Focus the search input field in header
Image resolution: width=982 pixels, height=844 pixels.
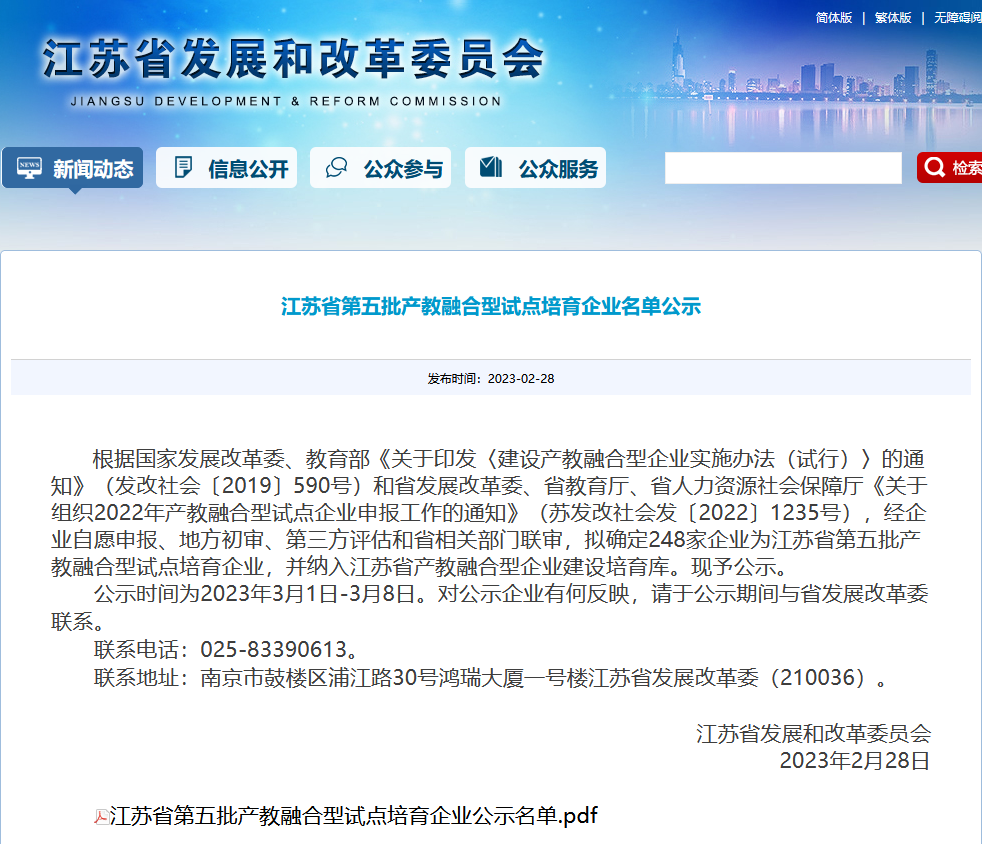click(782, 168)
